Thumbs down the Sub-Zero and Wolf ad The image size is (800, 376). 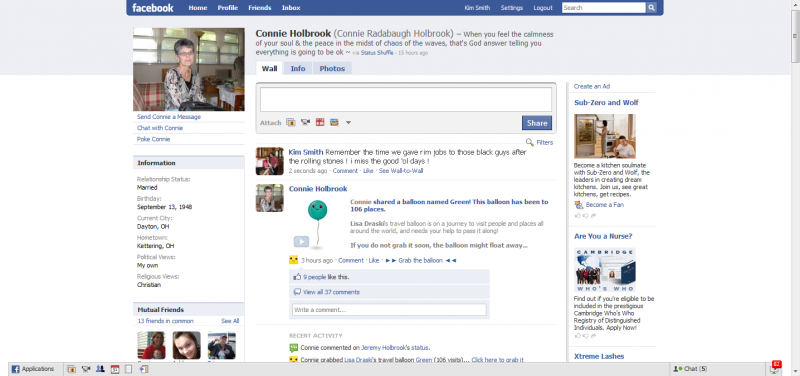[x=586, y=216]
